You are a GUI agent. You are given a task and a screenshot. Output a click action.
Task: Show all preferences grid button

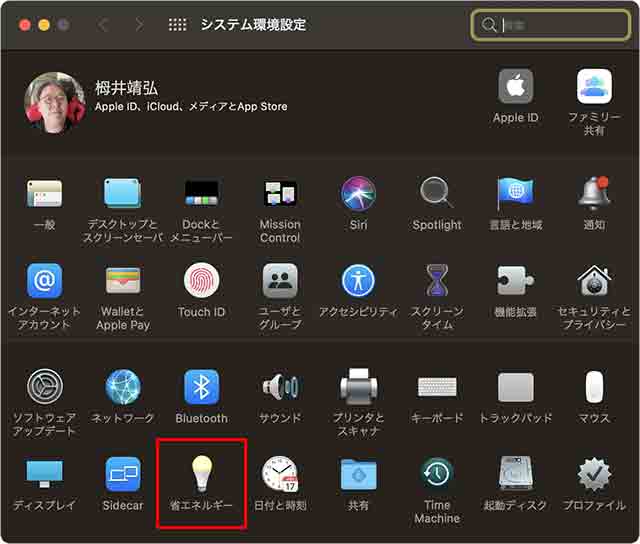pyautogui.click(x=178, y=24)
